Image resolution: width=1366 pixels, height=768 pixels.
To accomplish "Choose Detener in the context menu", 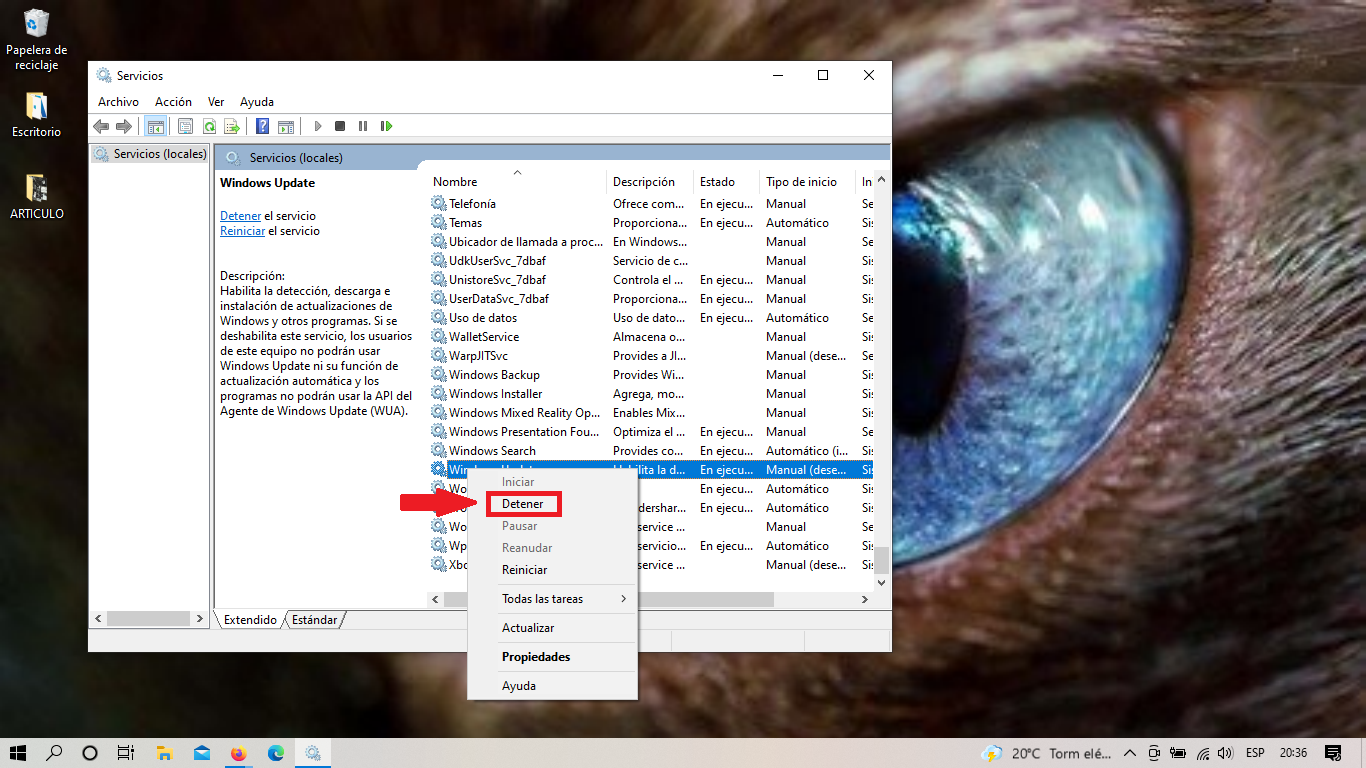I will click(x=523, y=504).
